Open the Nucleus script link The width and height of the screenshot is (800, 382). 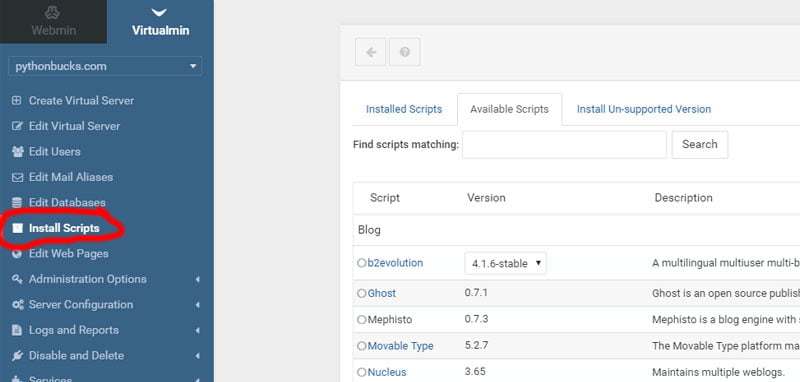click(x=387, y=372)
